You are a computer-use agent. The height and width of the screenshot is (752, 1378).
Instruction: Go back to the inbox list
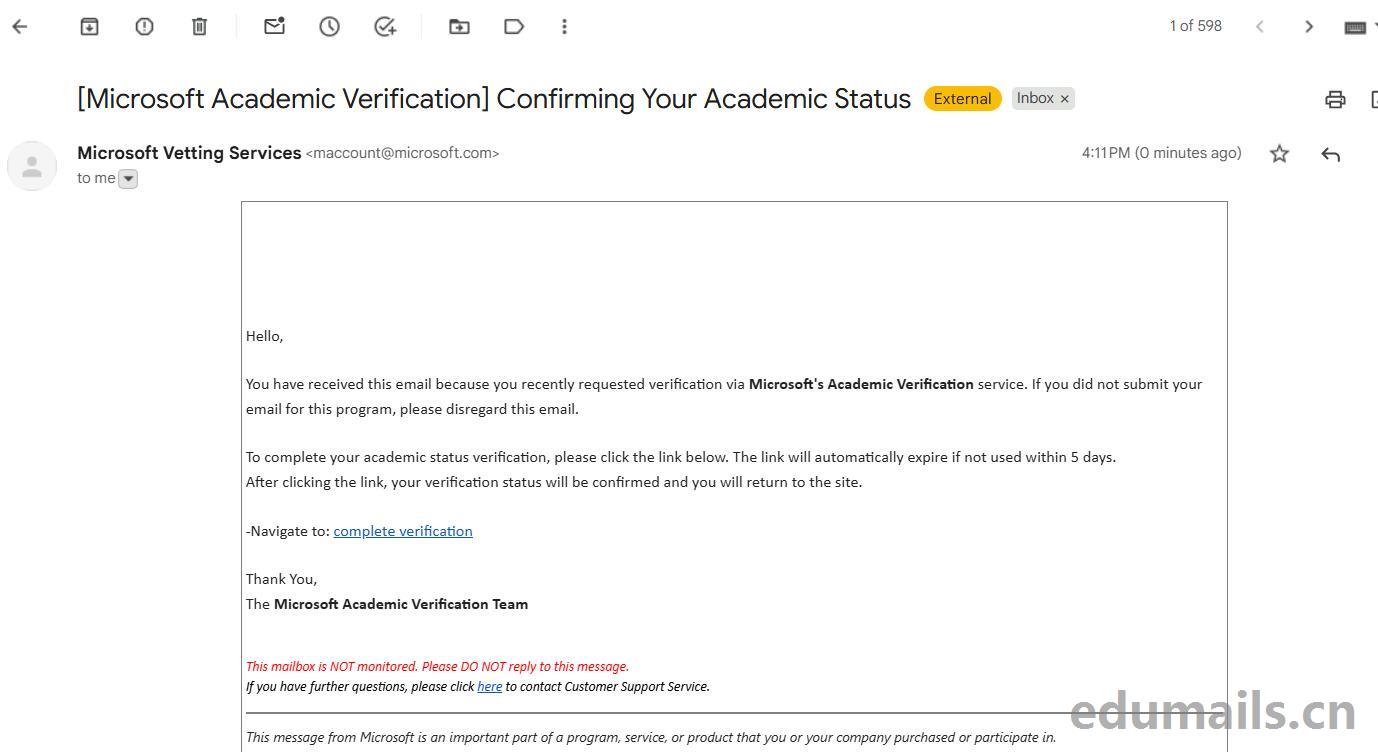point(20,27)
